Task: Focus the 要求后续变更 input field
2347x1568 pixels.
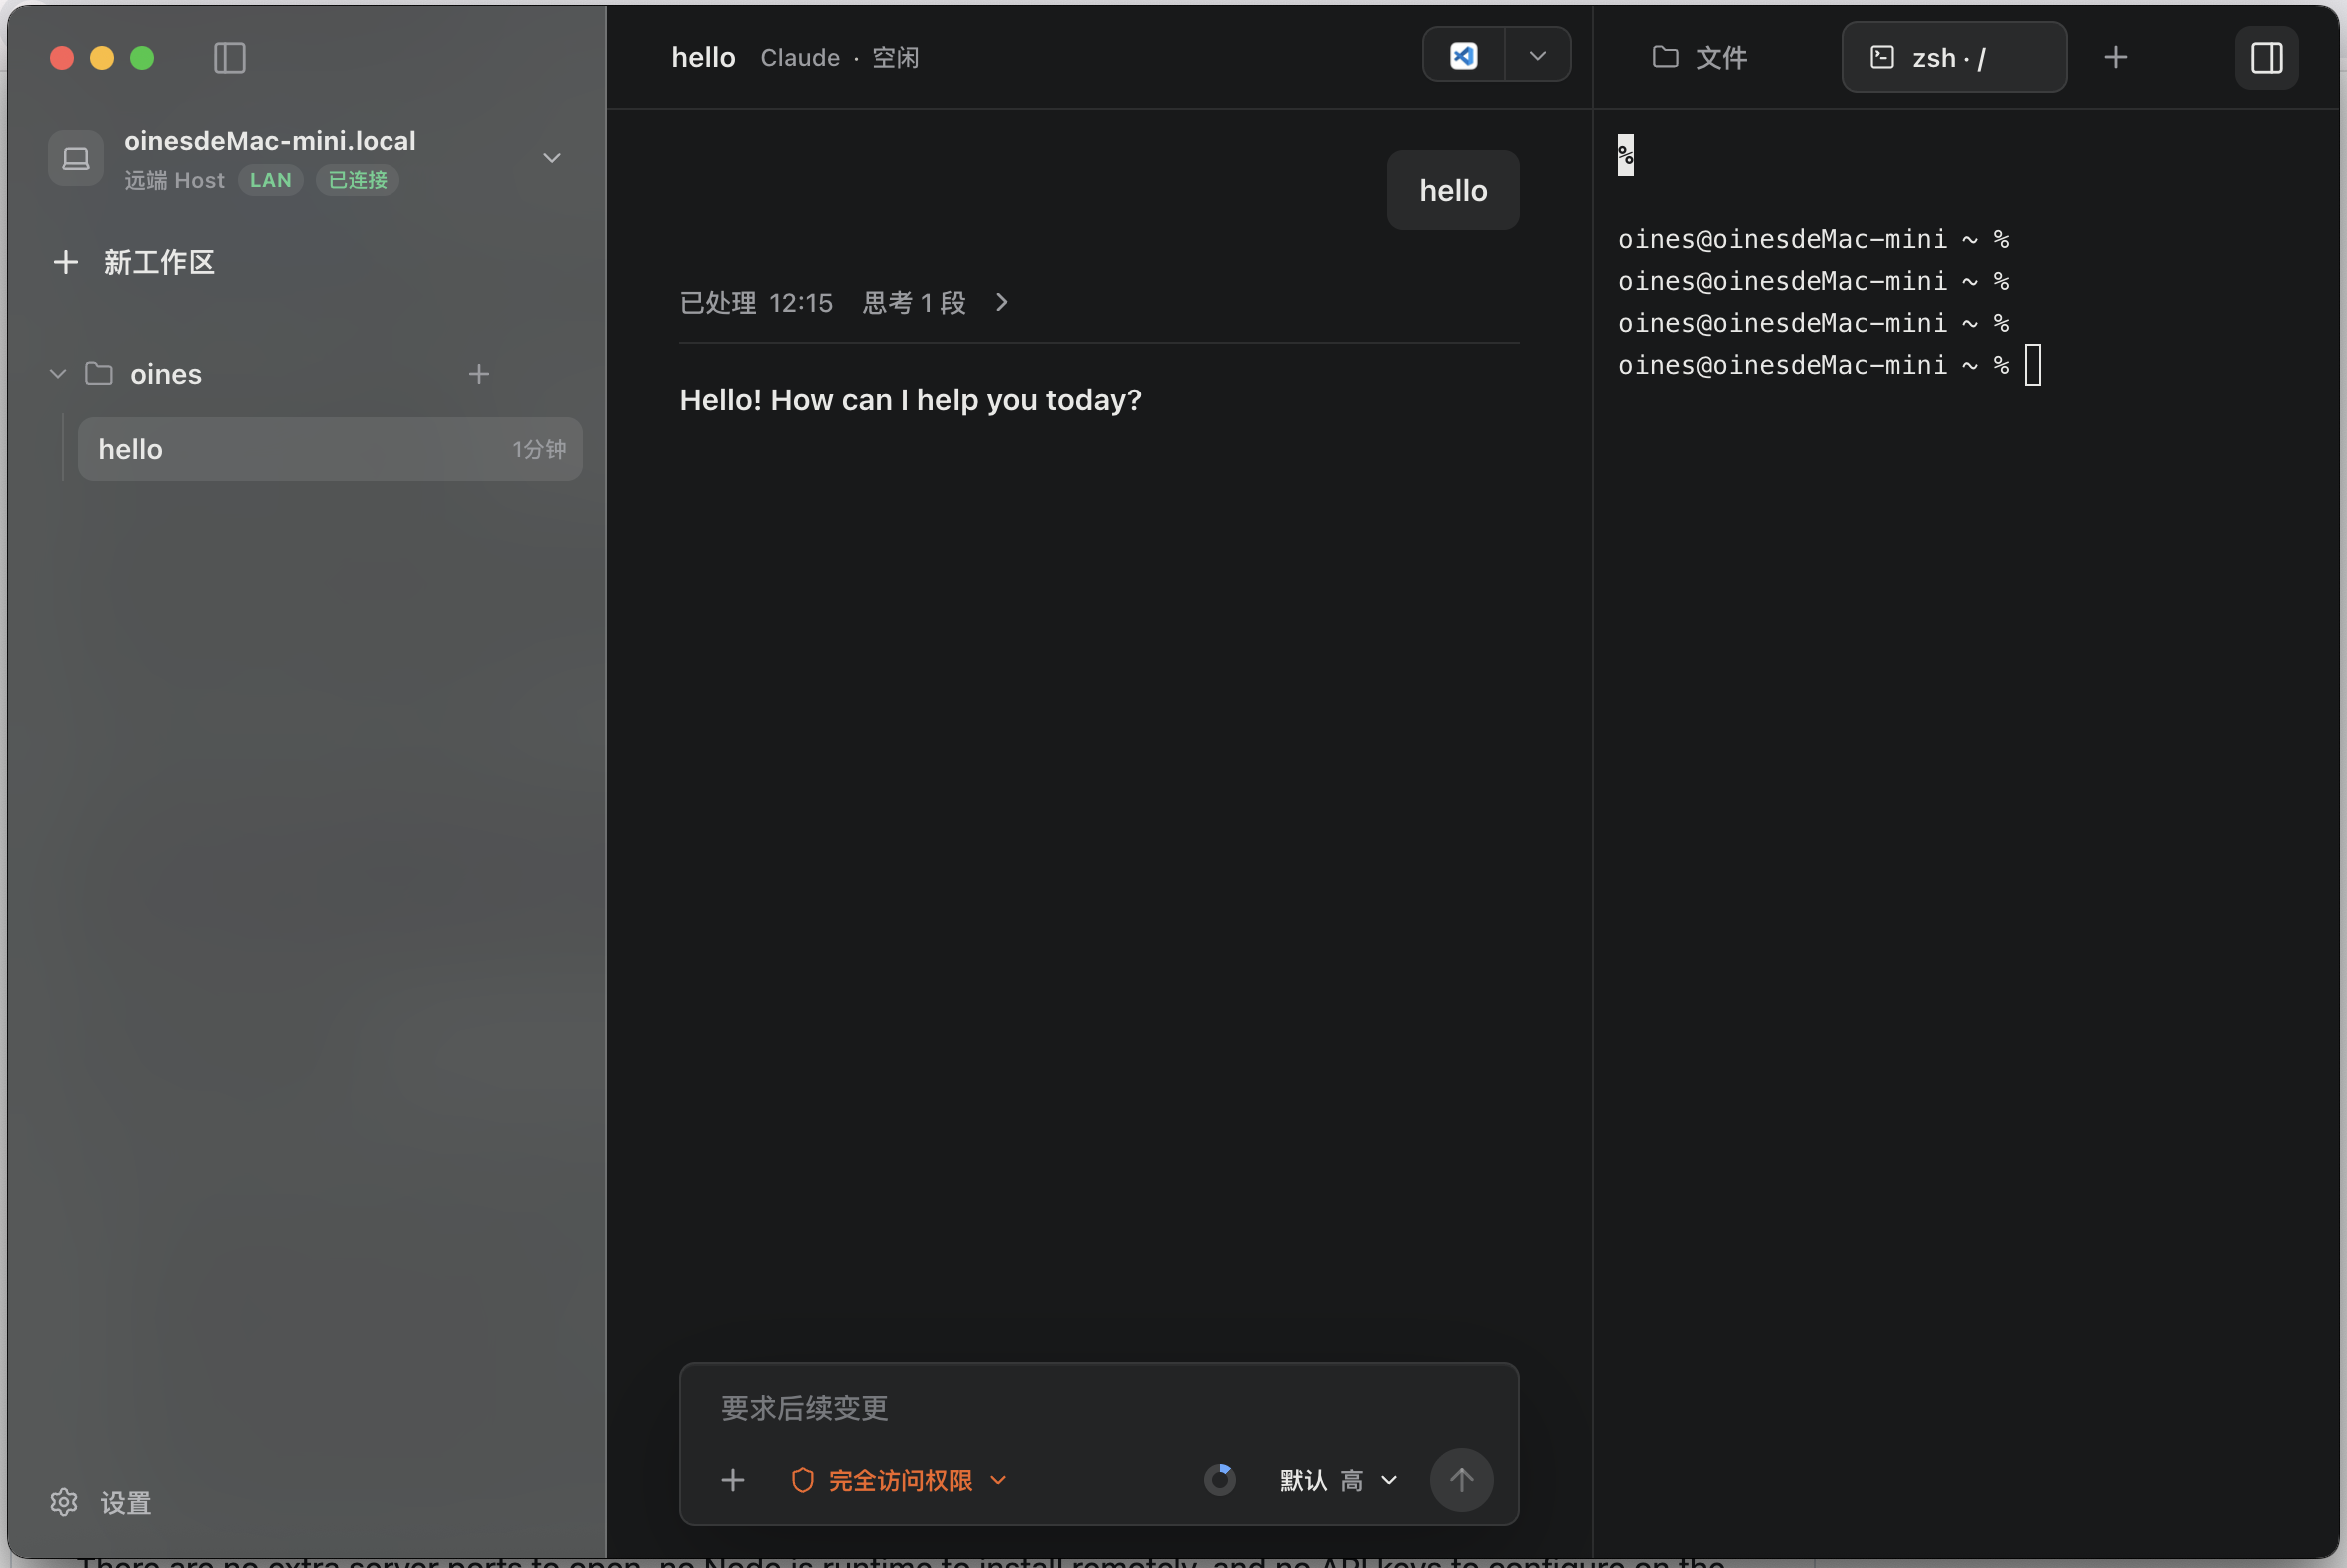Action: coord(1098,1409)
